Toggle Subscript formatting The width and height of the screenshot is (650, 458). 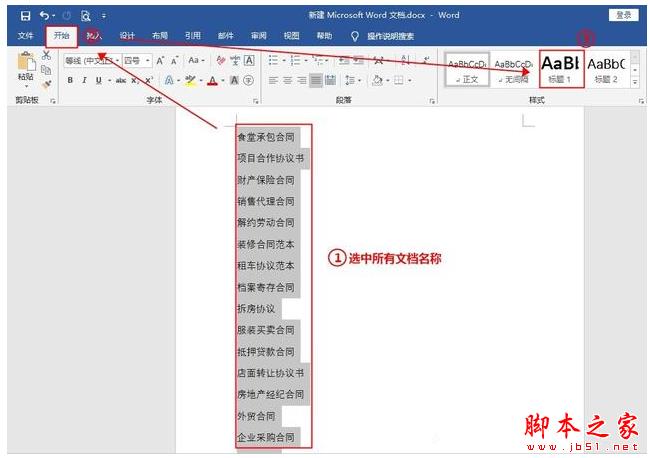click(x=135, y=81)
